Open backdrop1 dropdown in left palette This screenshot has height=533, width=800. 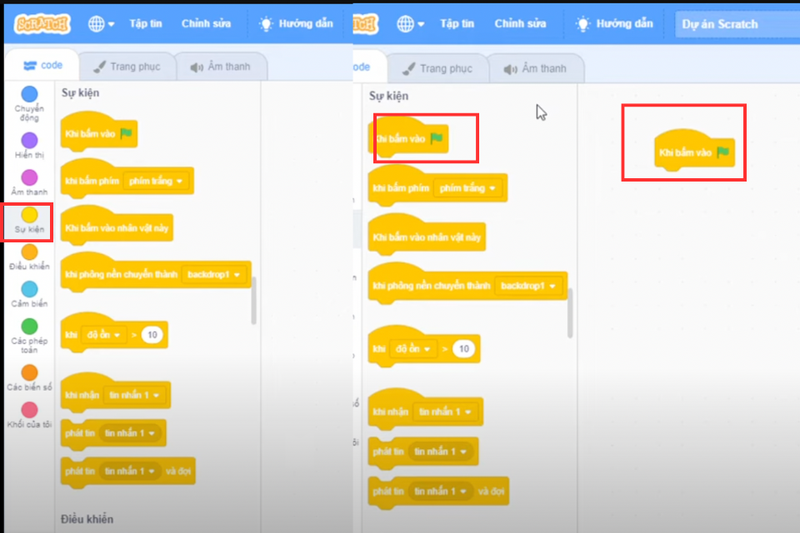[213, 274]
